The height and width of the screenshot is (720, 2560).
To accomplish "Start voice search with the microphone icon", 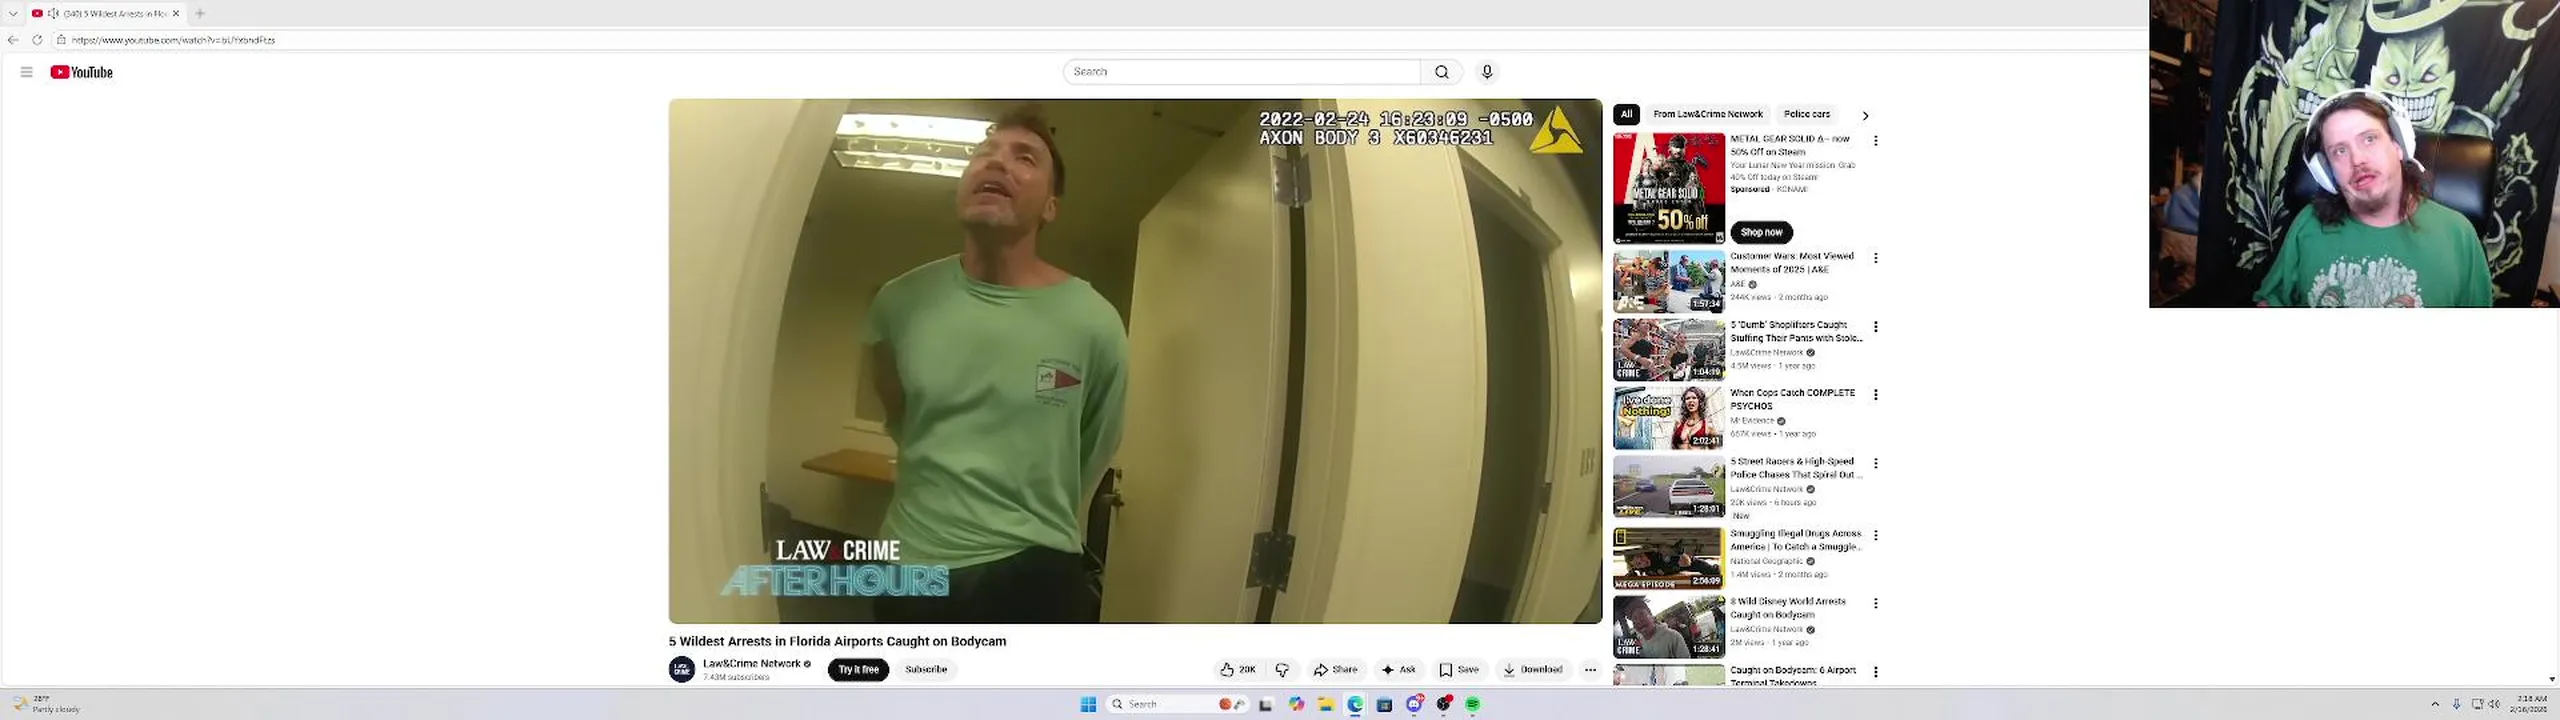I will coord(1487,72).
